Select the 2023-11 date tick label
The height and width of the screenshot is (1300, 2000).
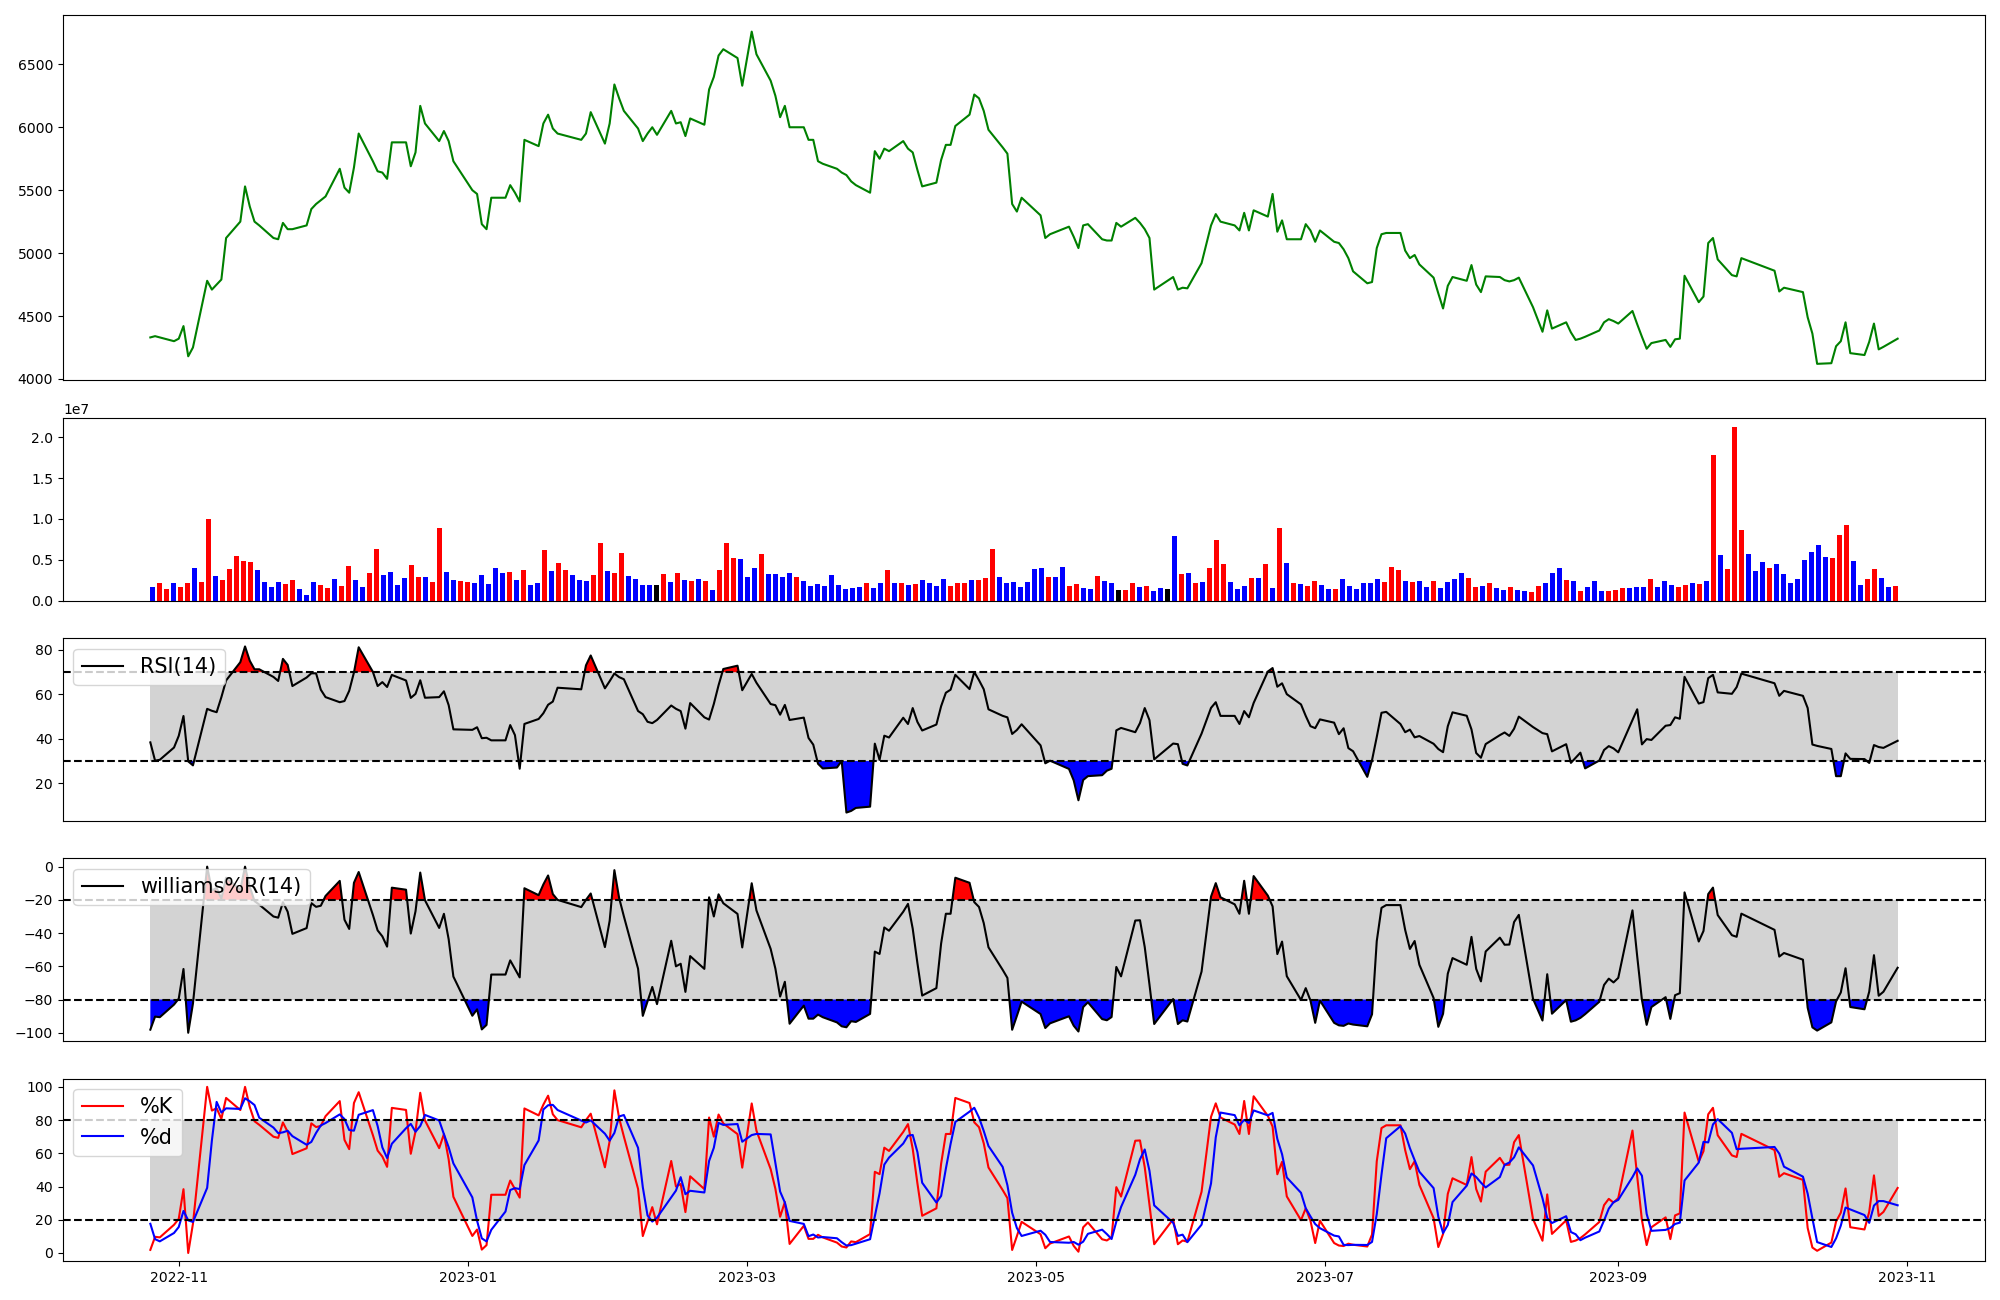click(1907, 1277)
